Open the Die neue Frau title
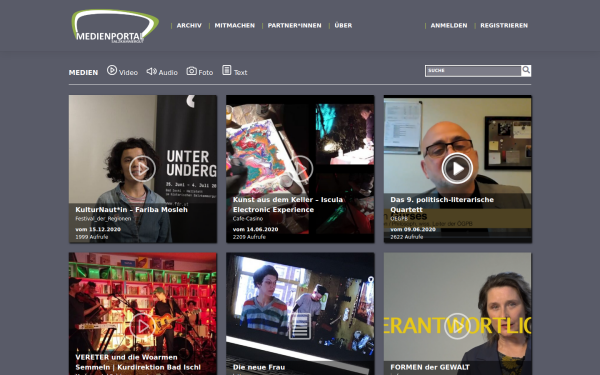 click(x=259, y=367)
